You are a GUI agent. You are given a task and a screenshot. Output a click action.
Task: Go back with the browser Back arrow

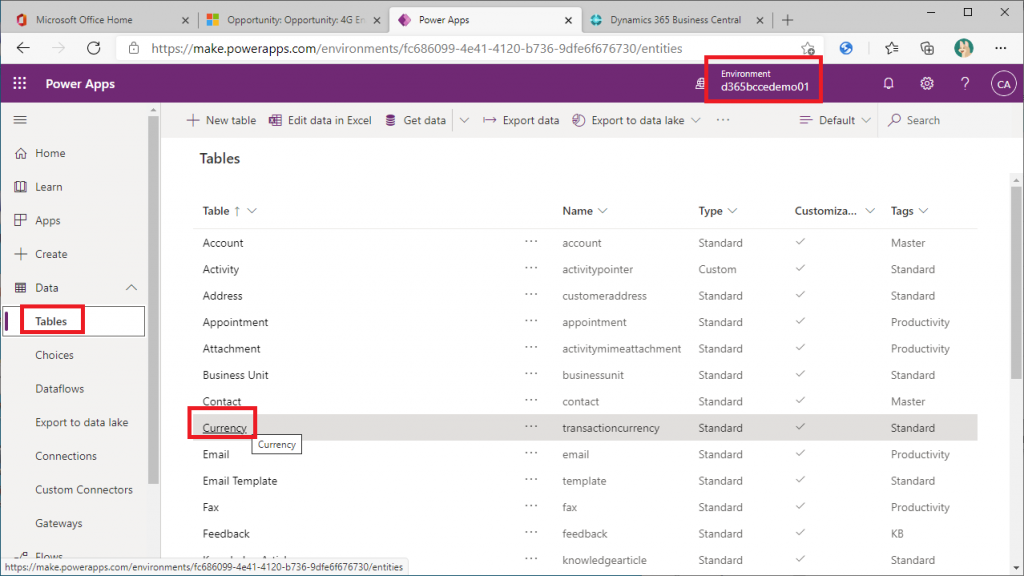tap(24, 48)
